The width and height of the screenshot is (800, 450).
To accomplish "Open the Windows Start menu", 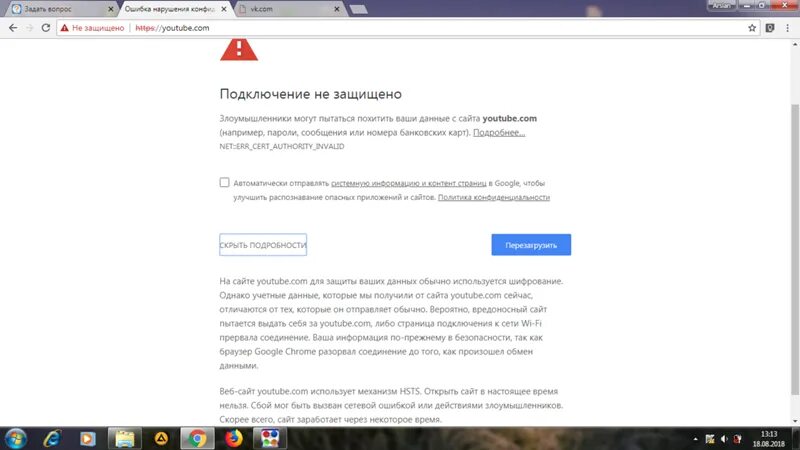I will tap(16, 439).
